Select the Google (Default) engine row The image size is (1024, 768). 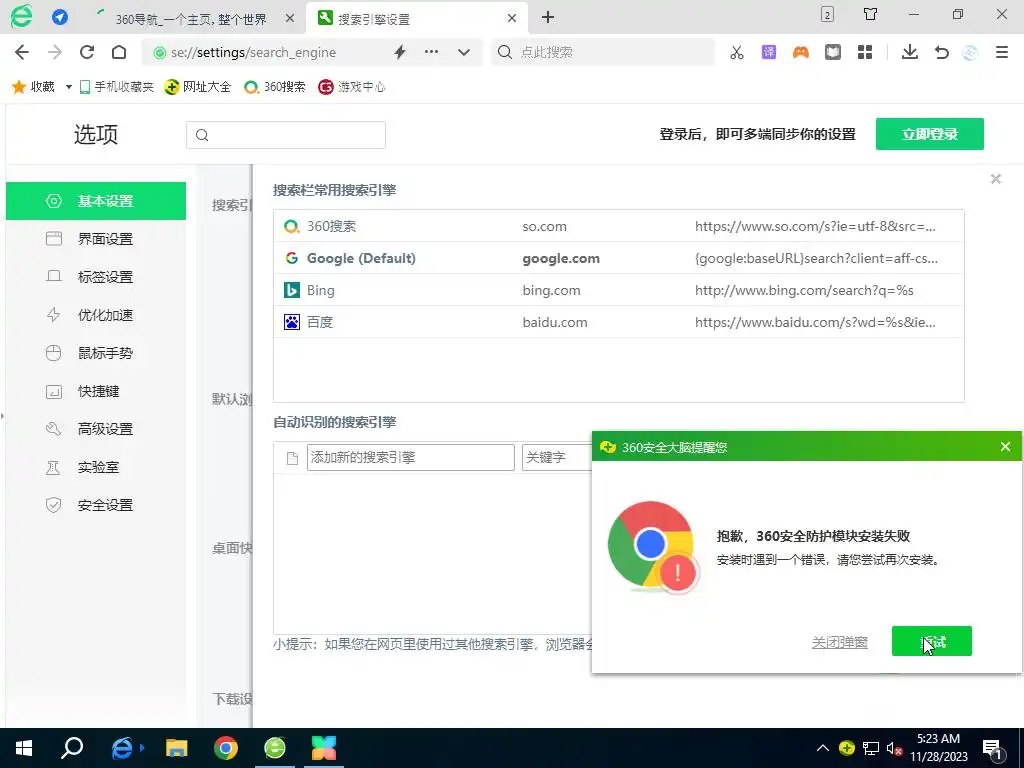coord(618,258)
